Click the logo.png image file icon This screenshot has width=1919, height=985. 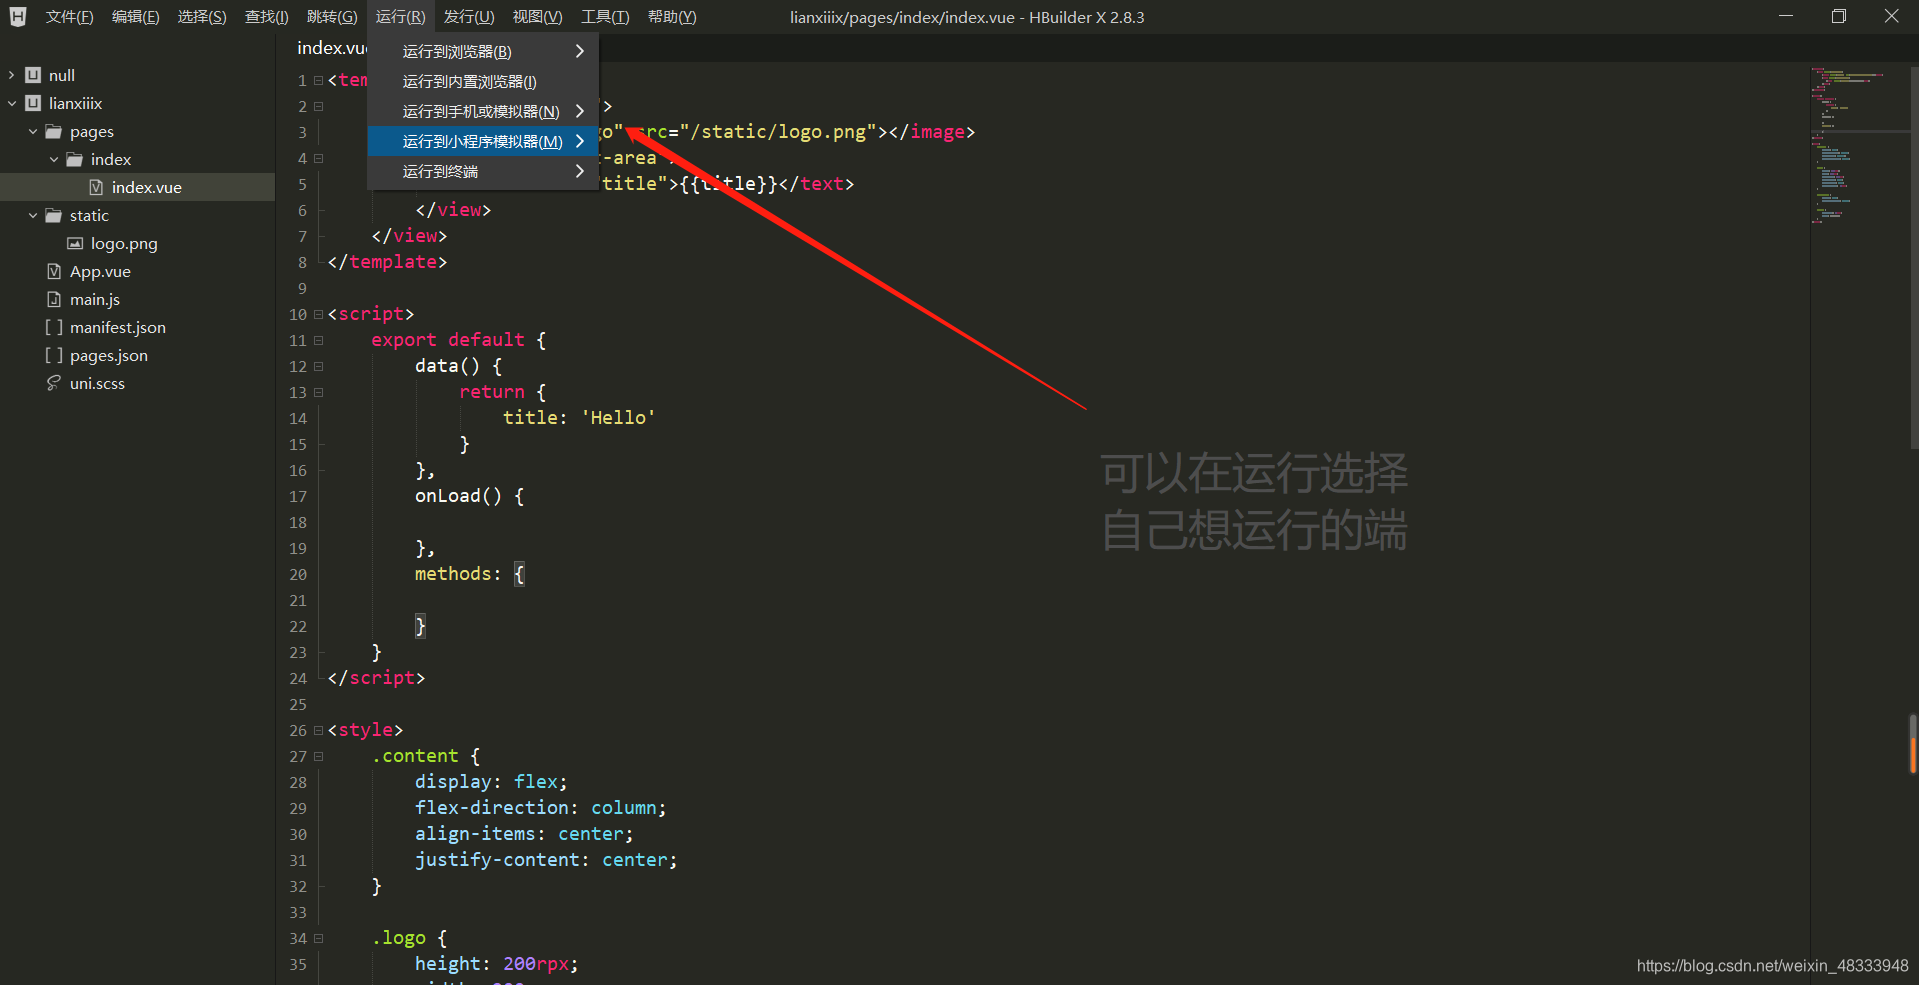pyautogui.click(x=75, y=243)
